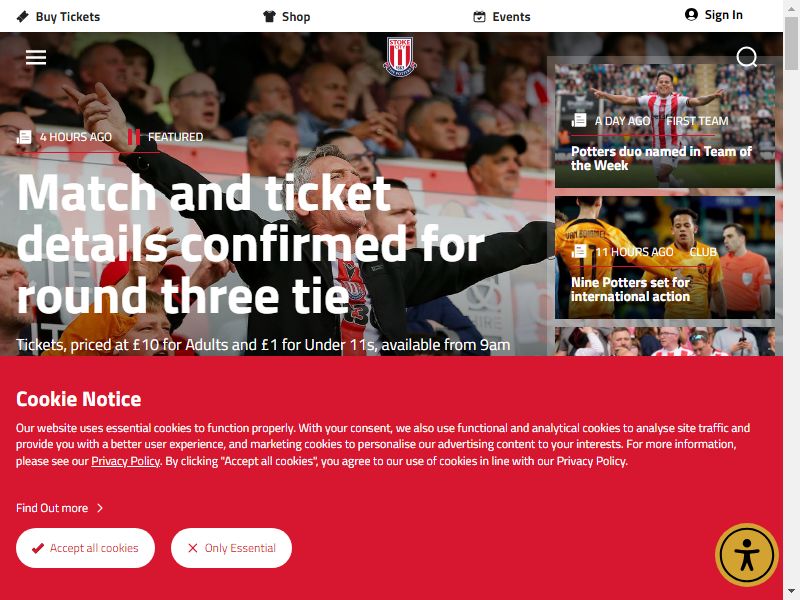
Task: Click the user avatar icon by Sign In
Action: tap(691, 14)
